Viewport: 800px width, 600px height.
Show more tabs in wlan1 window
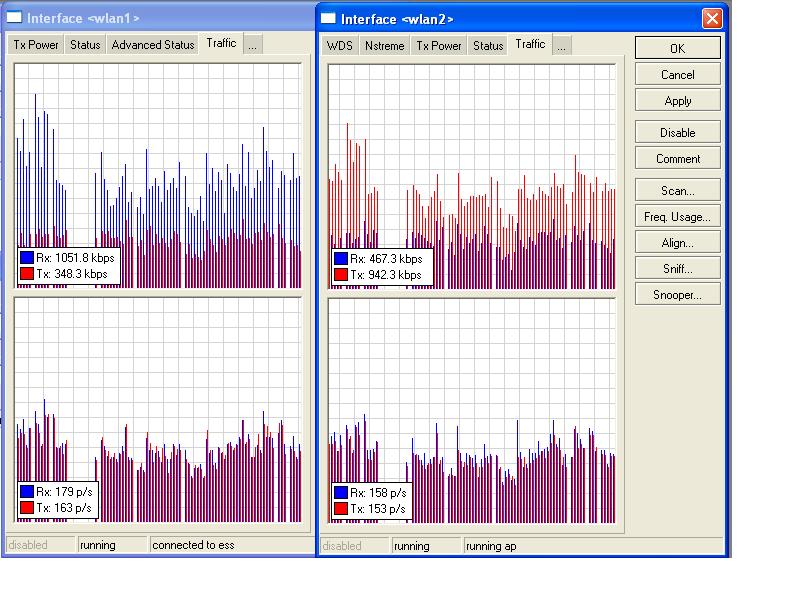253,45
